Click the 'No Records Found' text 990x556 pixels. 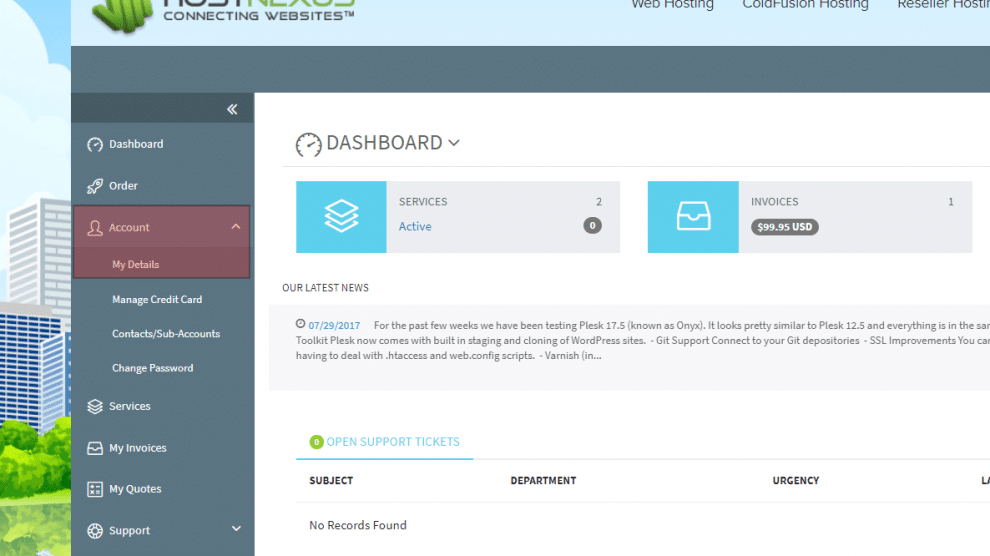click(x=357, y=525)
